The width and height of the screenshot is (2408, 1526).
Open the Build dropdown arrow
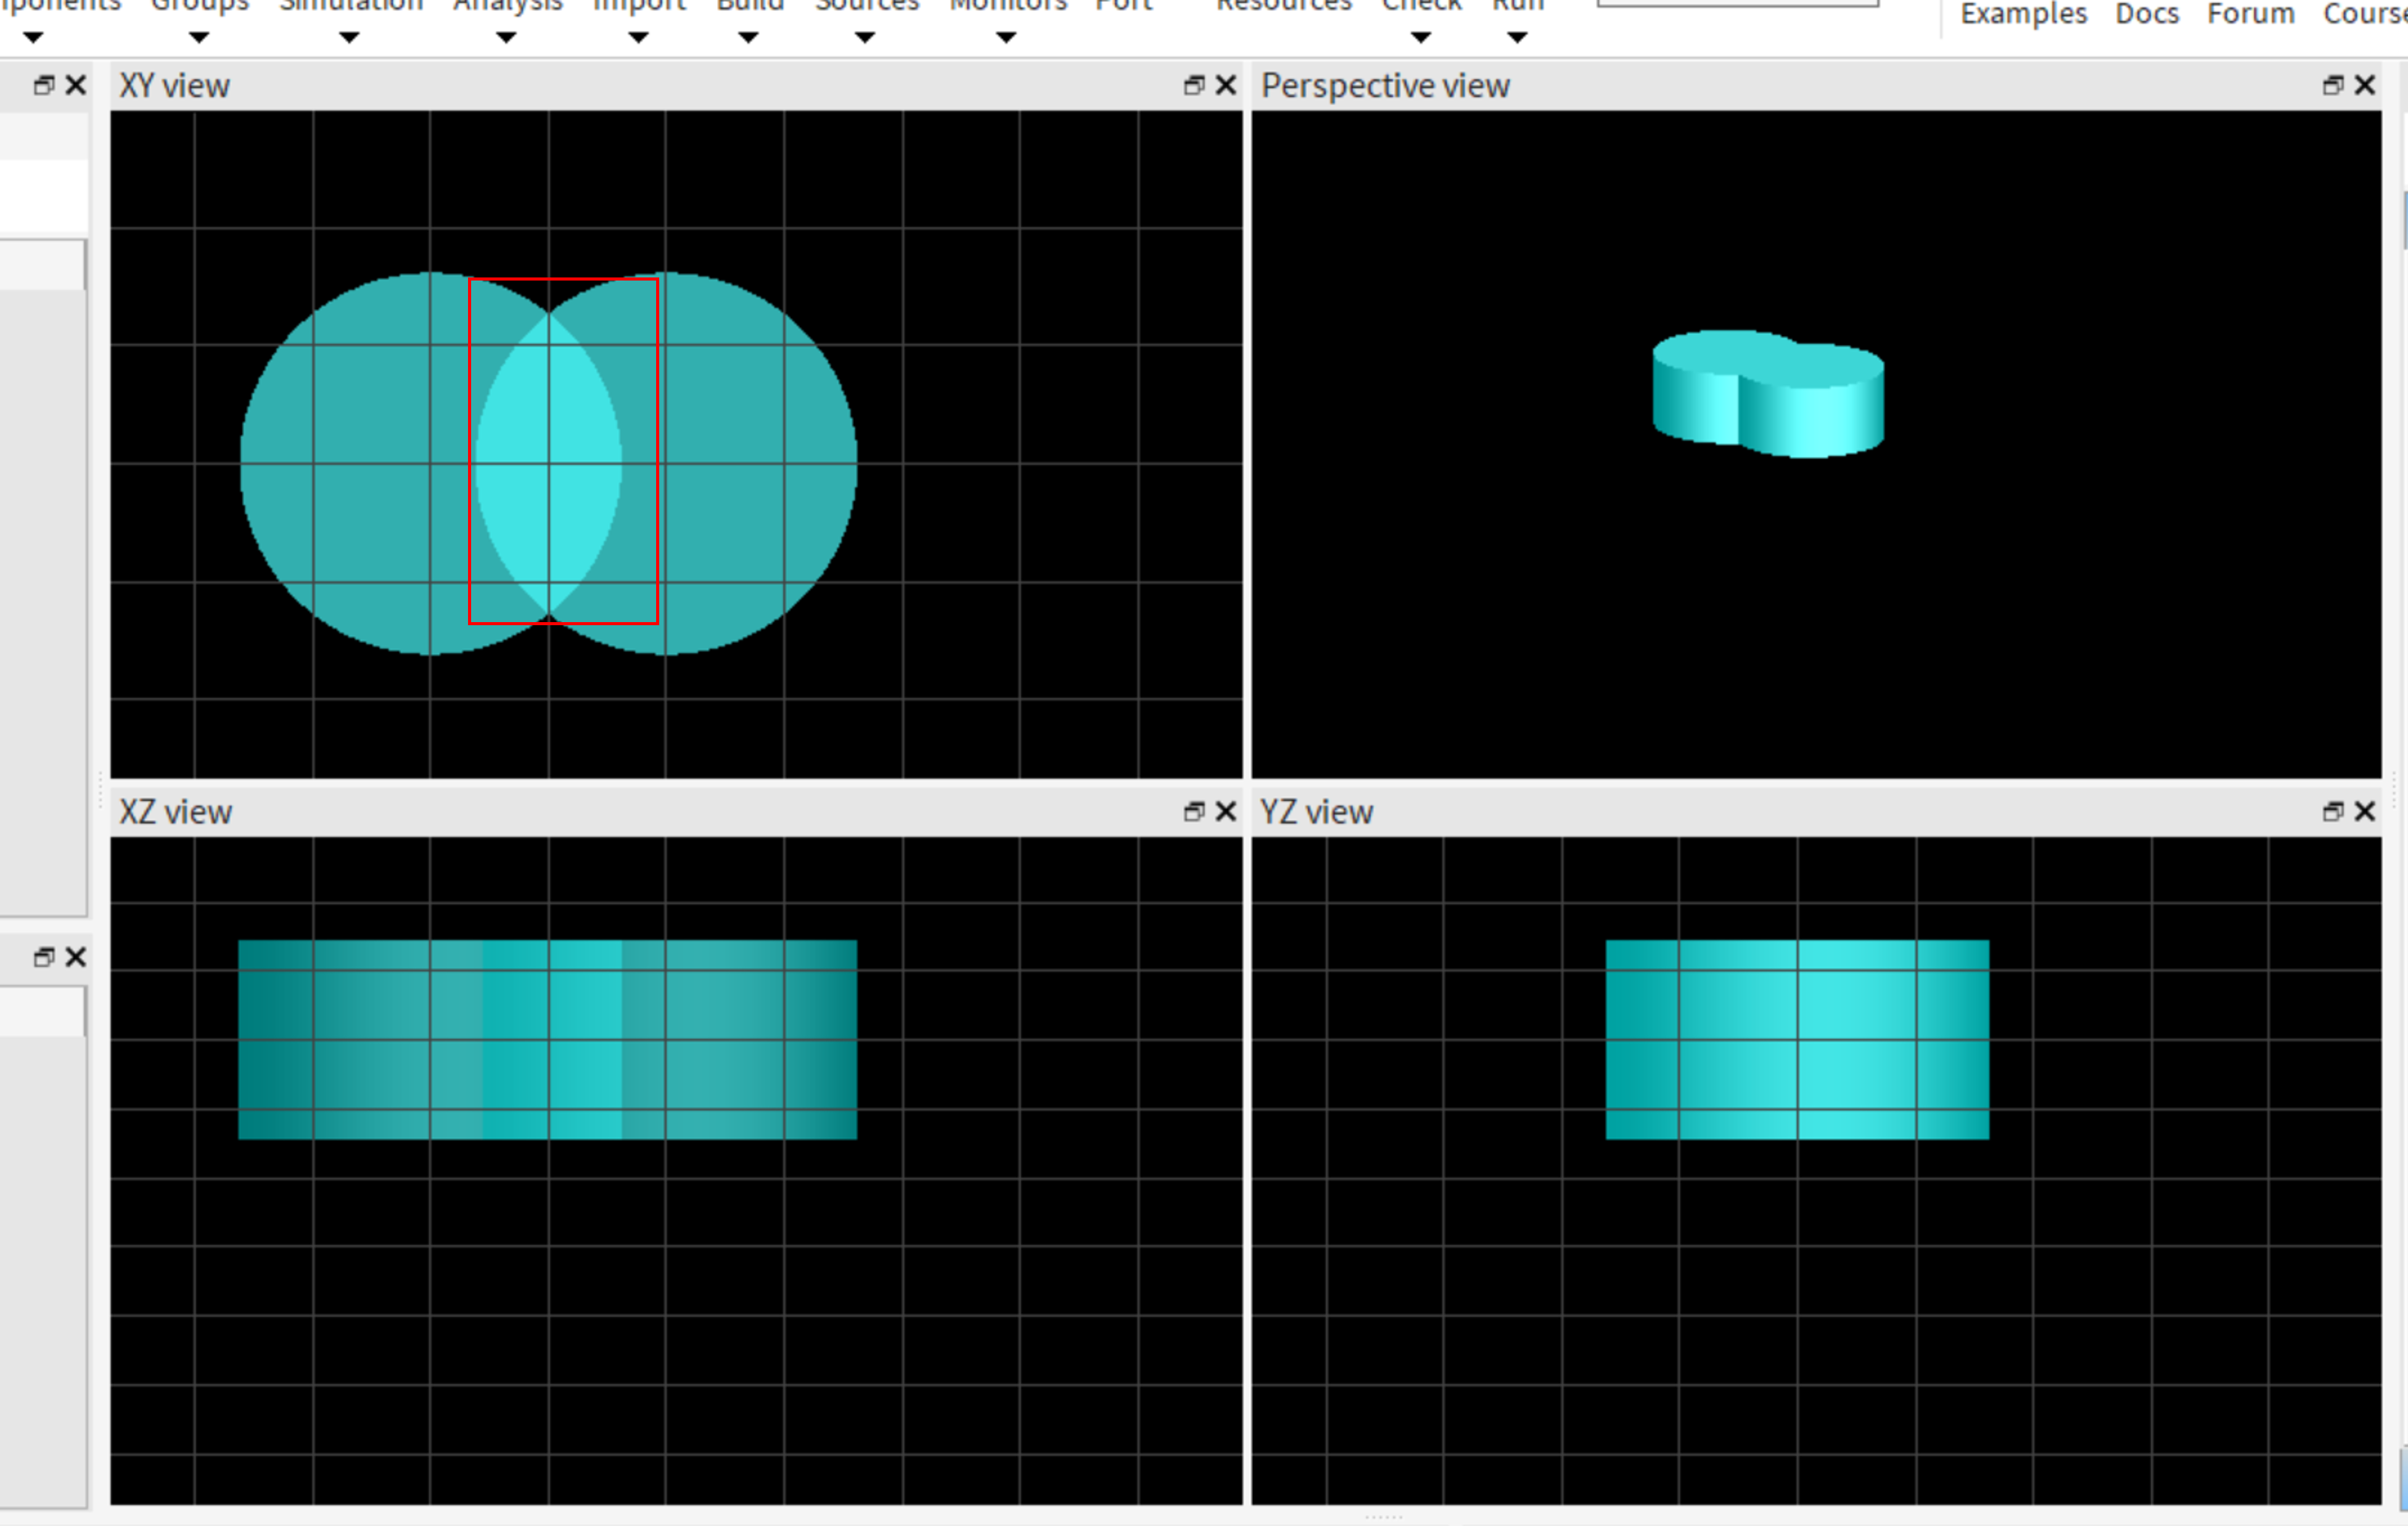coord(748,38)
